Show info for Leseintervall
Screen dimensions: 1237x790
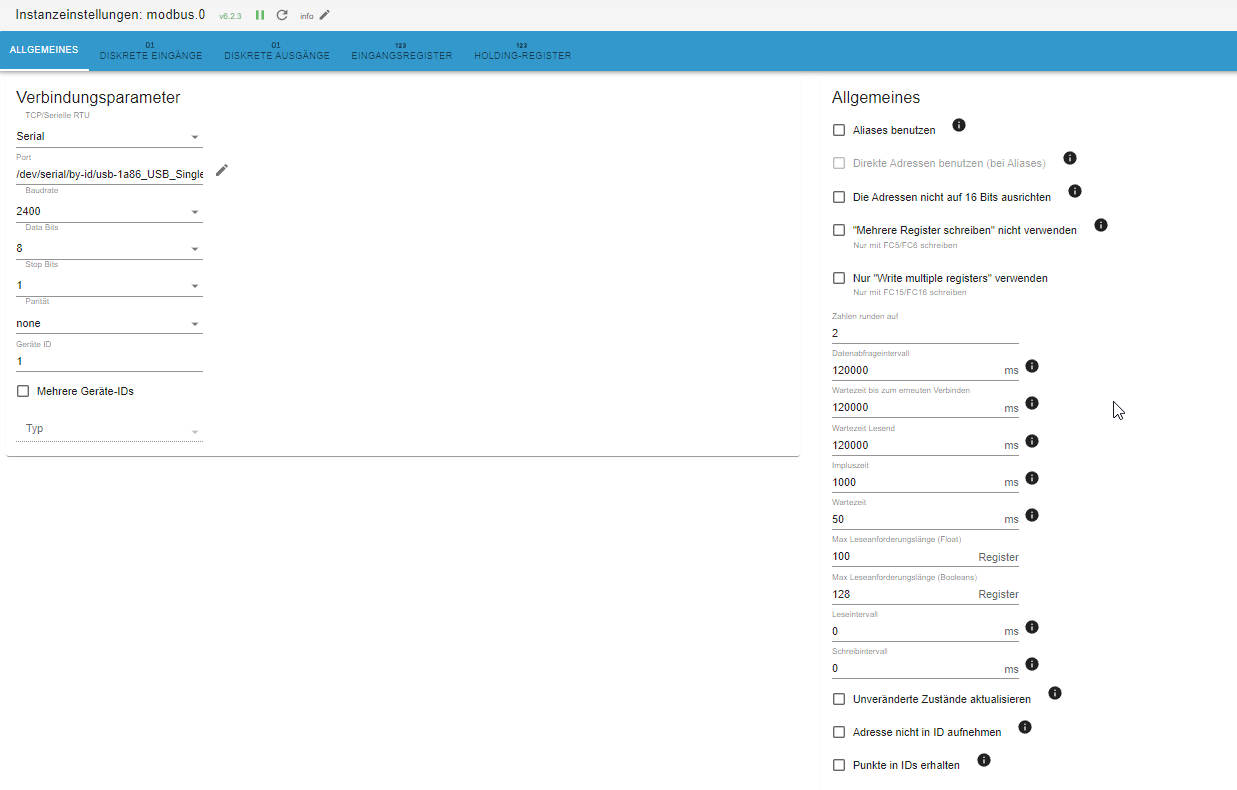pos(1032,627)
